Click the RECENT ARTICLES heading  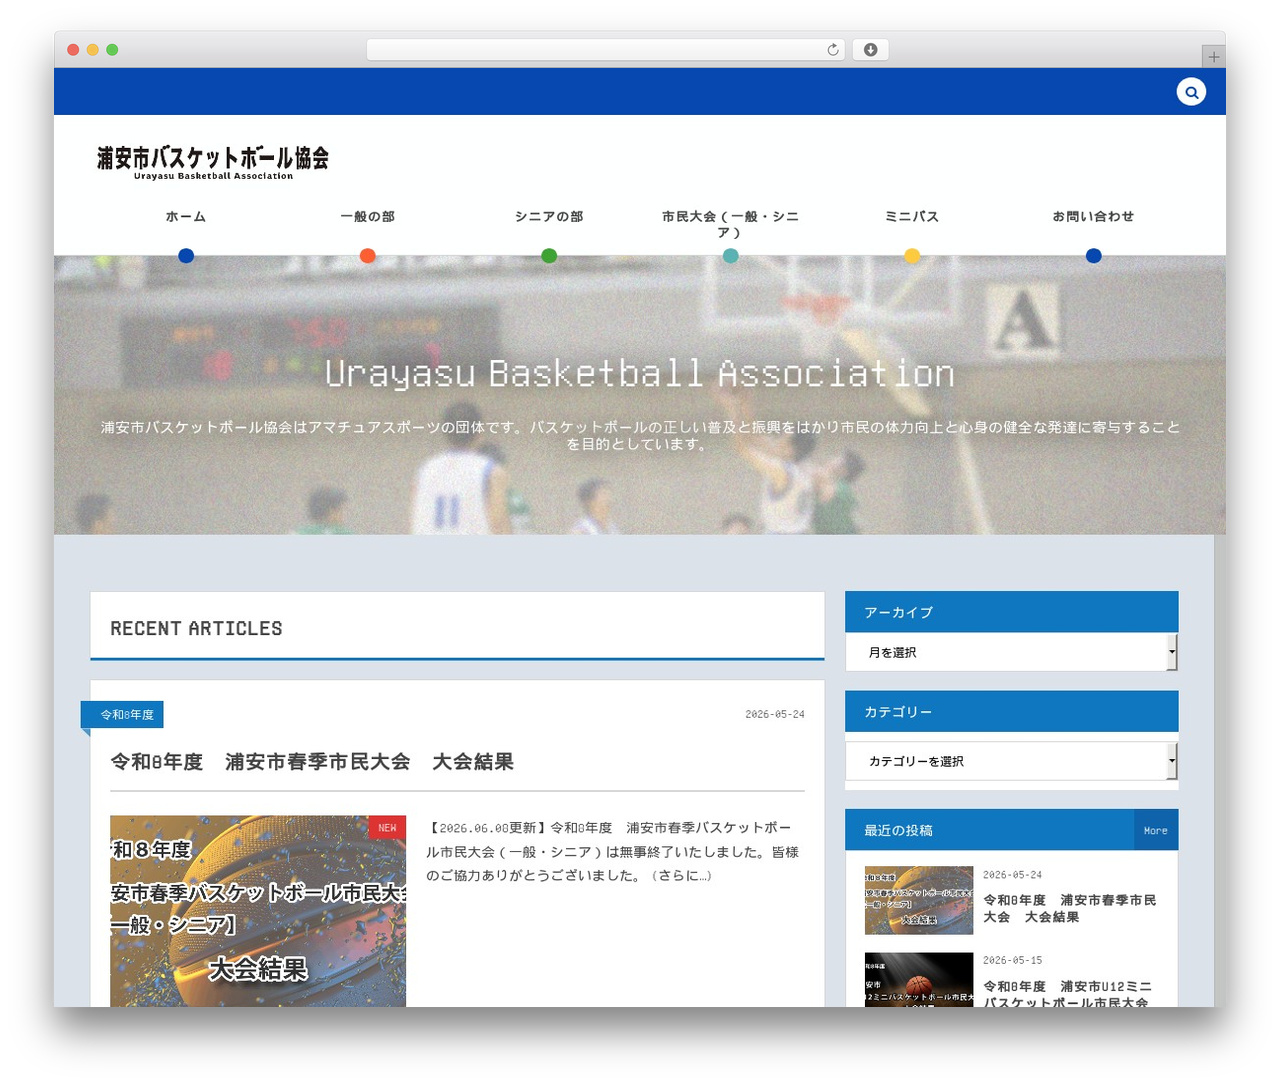196,628
